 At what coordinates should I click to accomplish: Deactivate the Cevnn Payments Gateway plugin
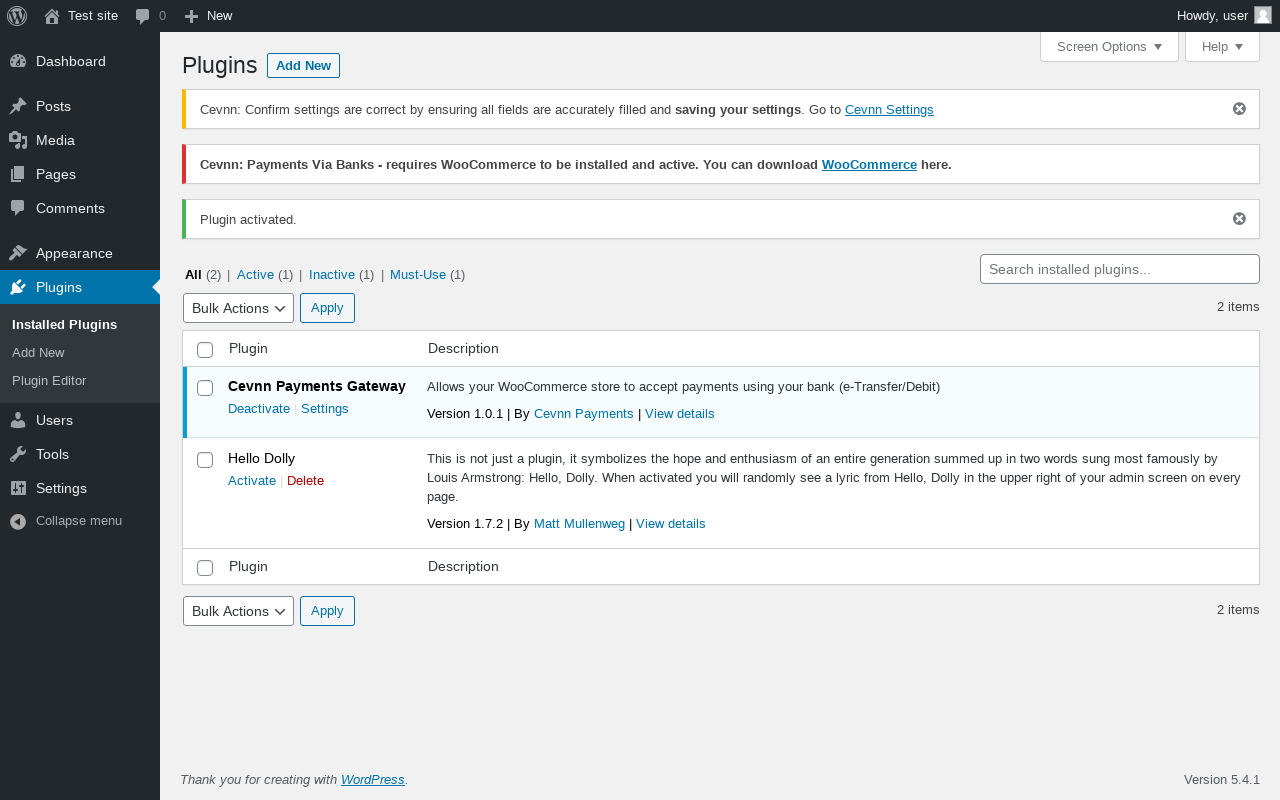259,409
